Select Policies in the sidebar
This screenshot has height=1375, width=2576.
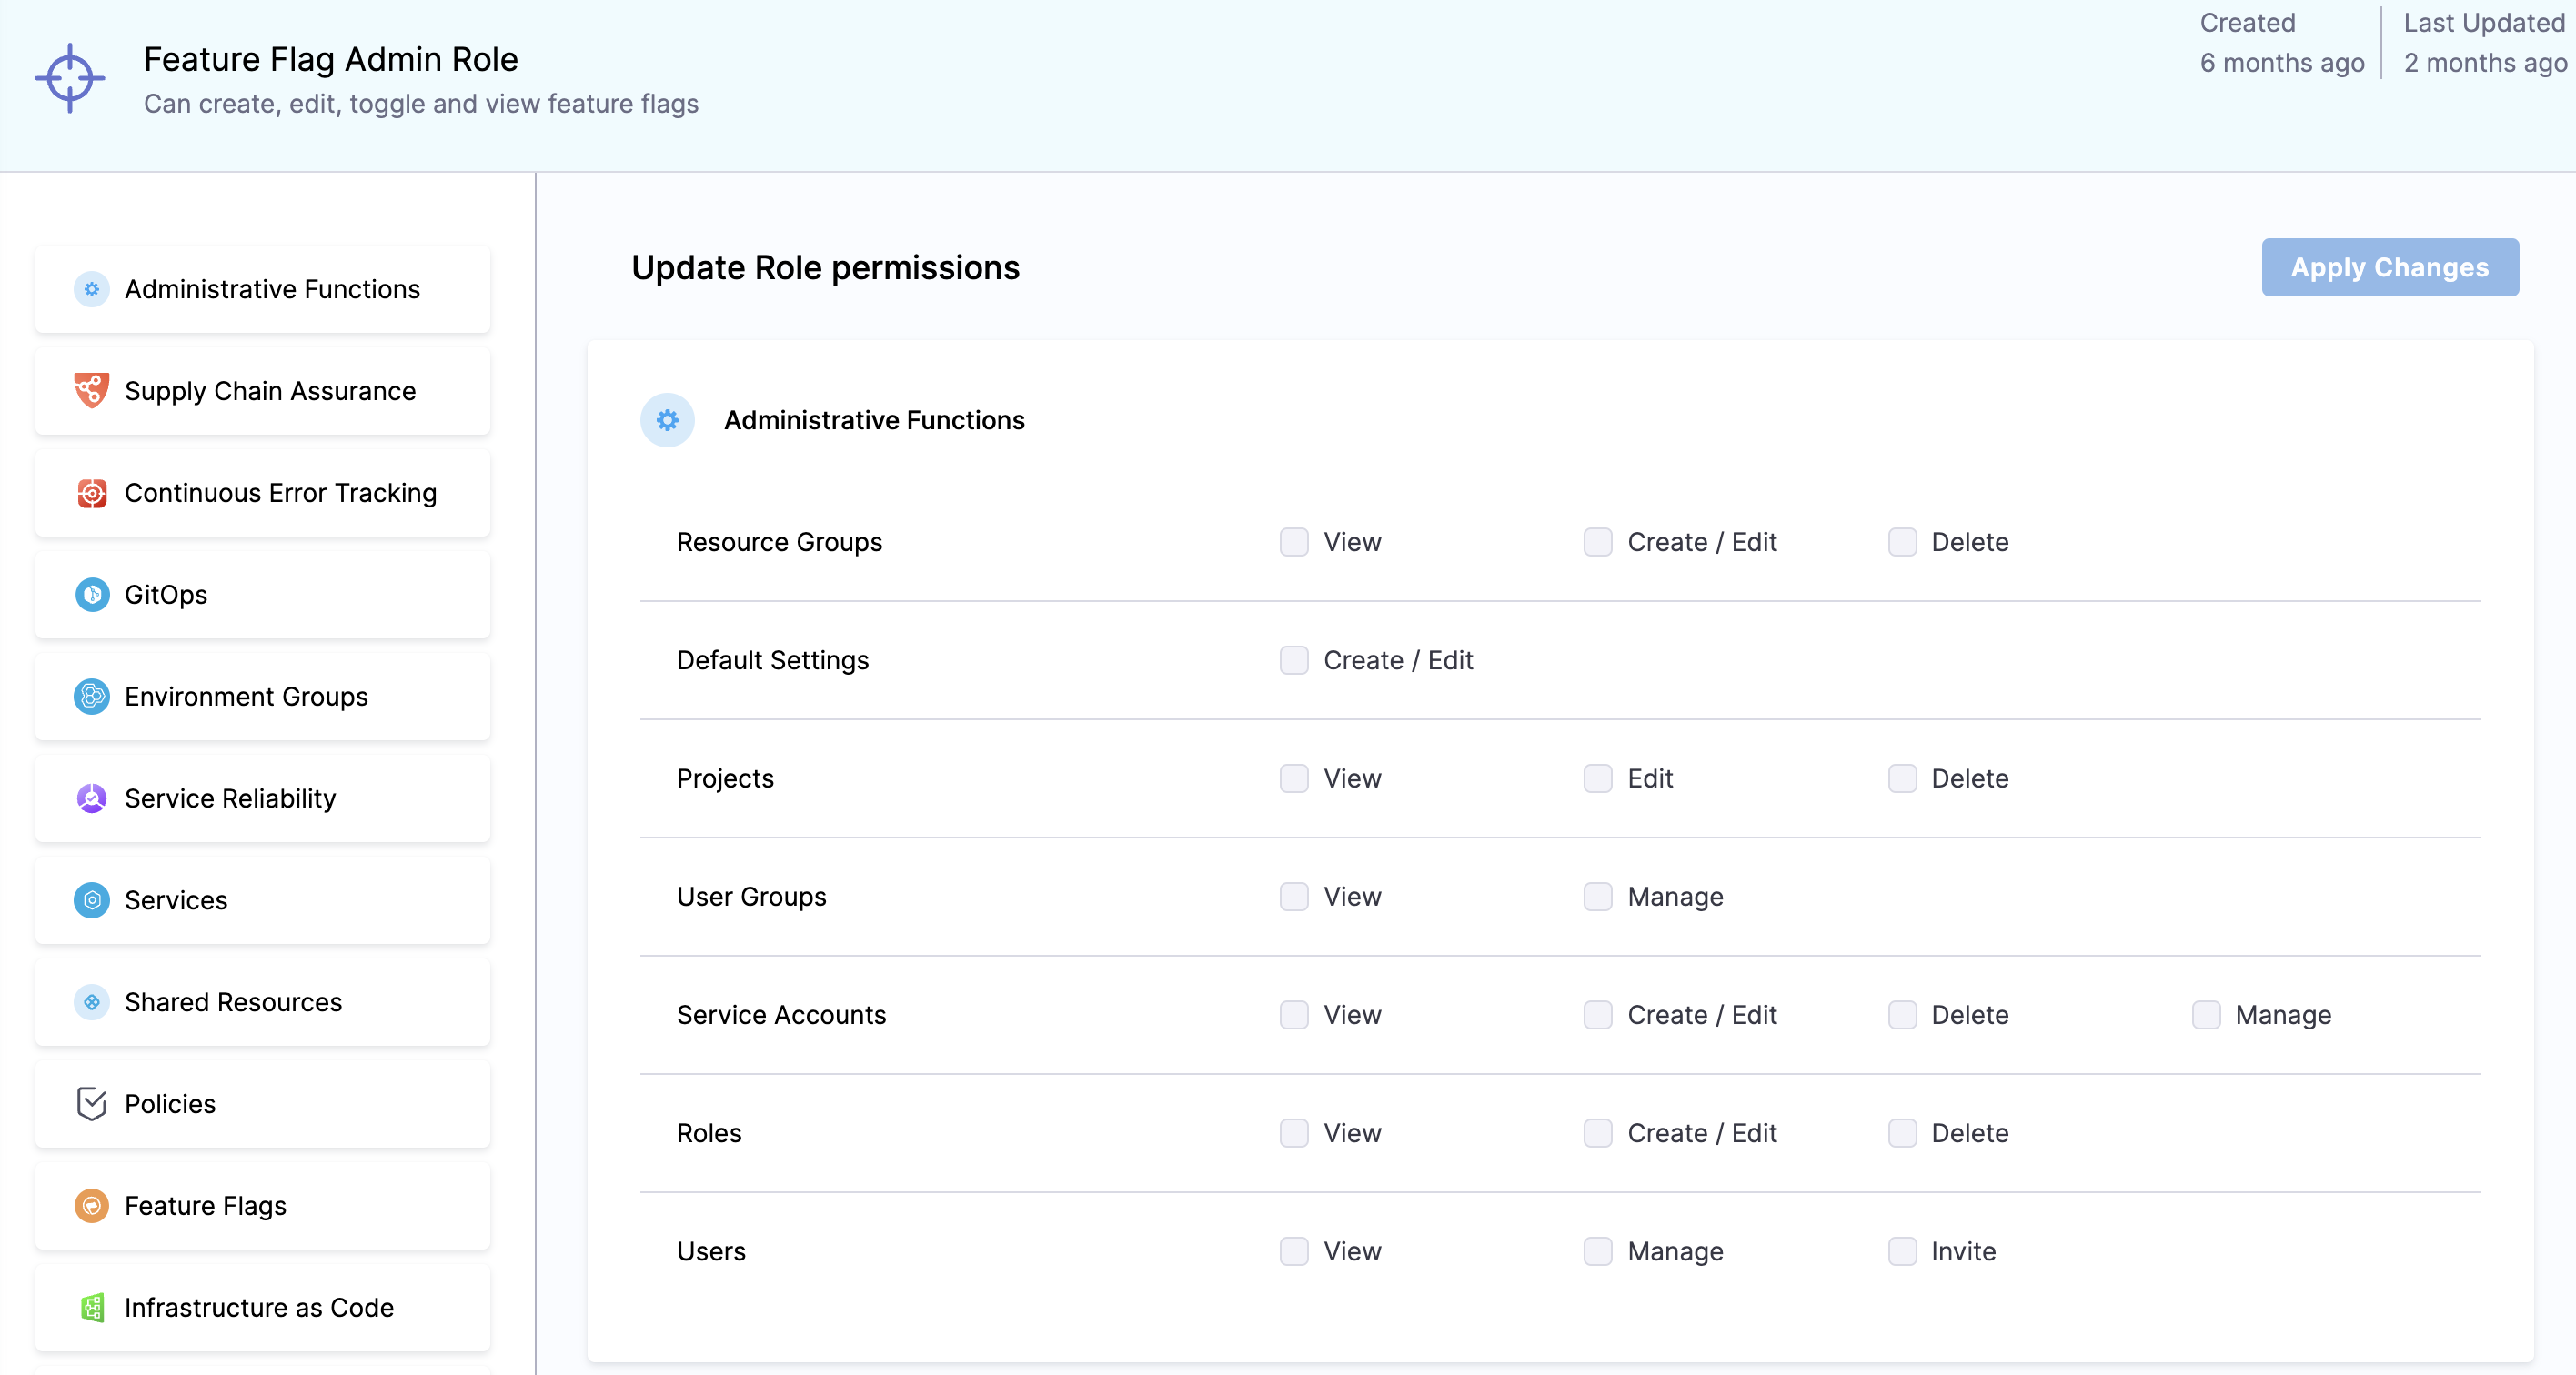(x=170, y=1104)
